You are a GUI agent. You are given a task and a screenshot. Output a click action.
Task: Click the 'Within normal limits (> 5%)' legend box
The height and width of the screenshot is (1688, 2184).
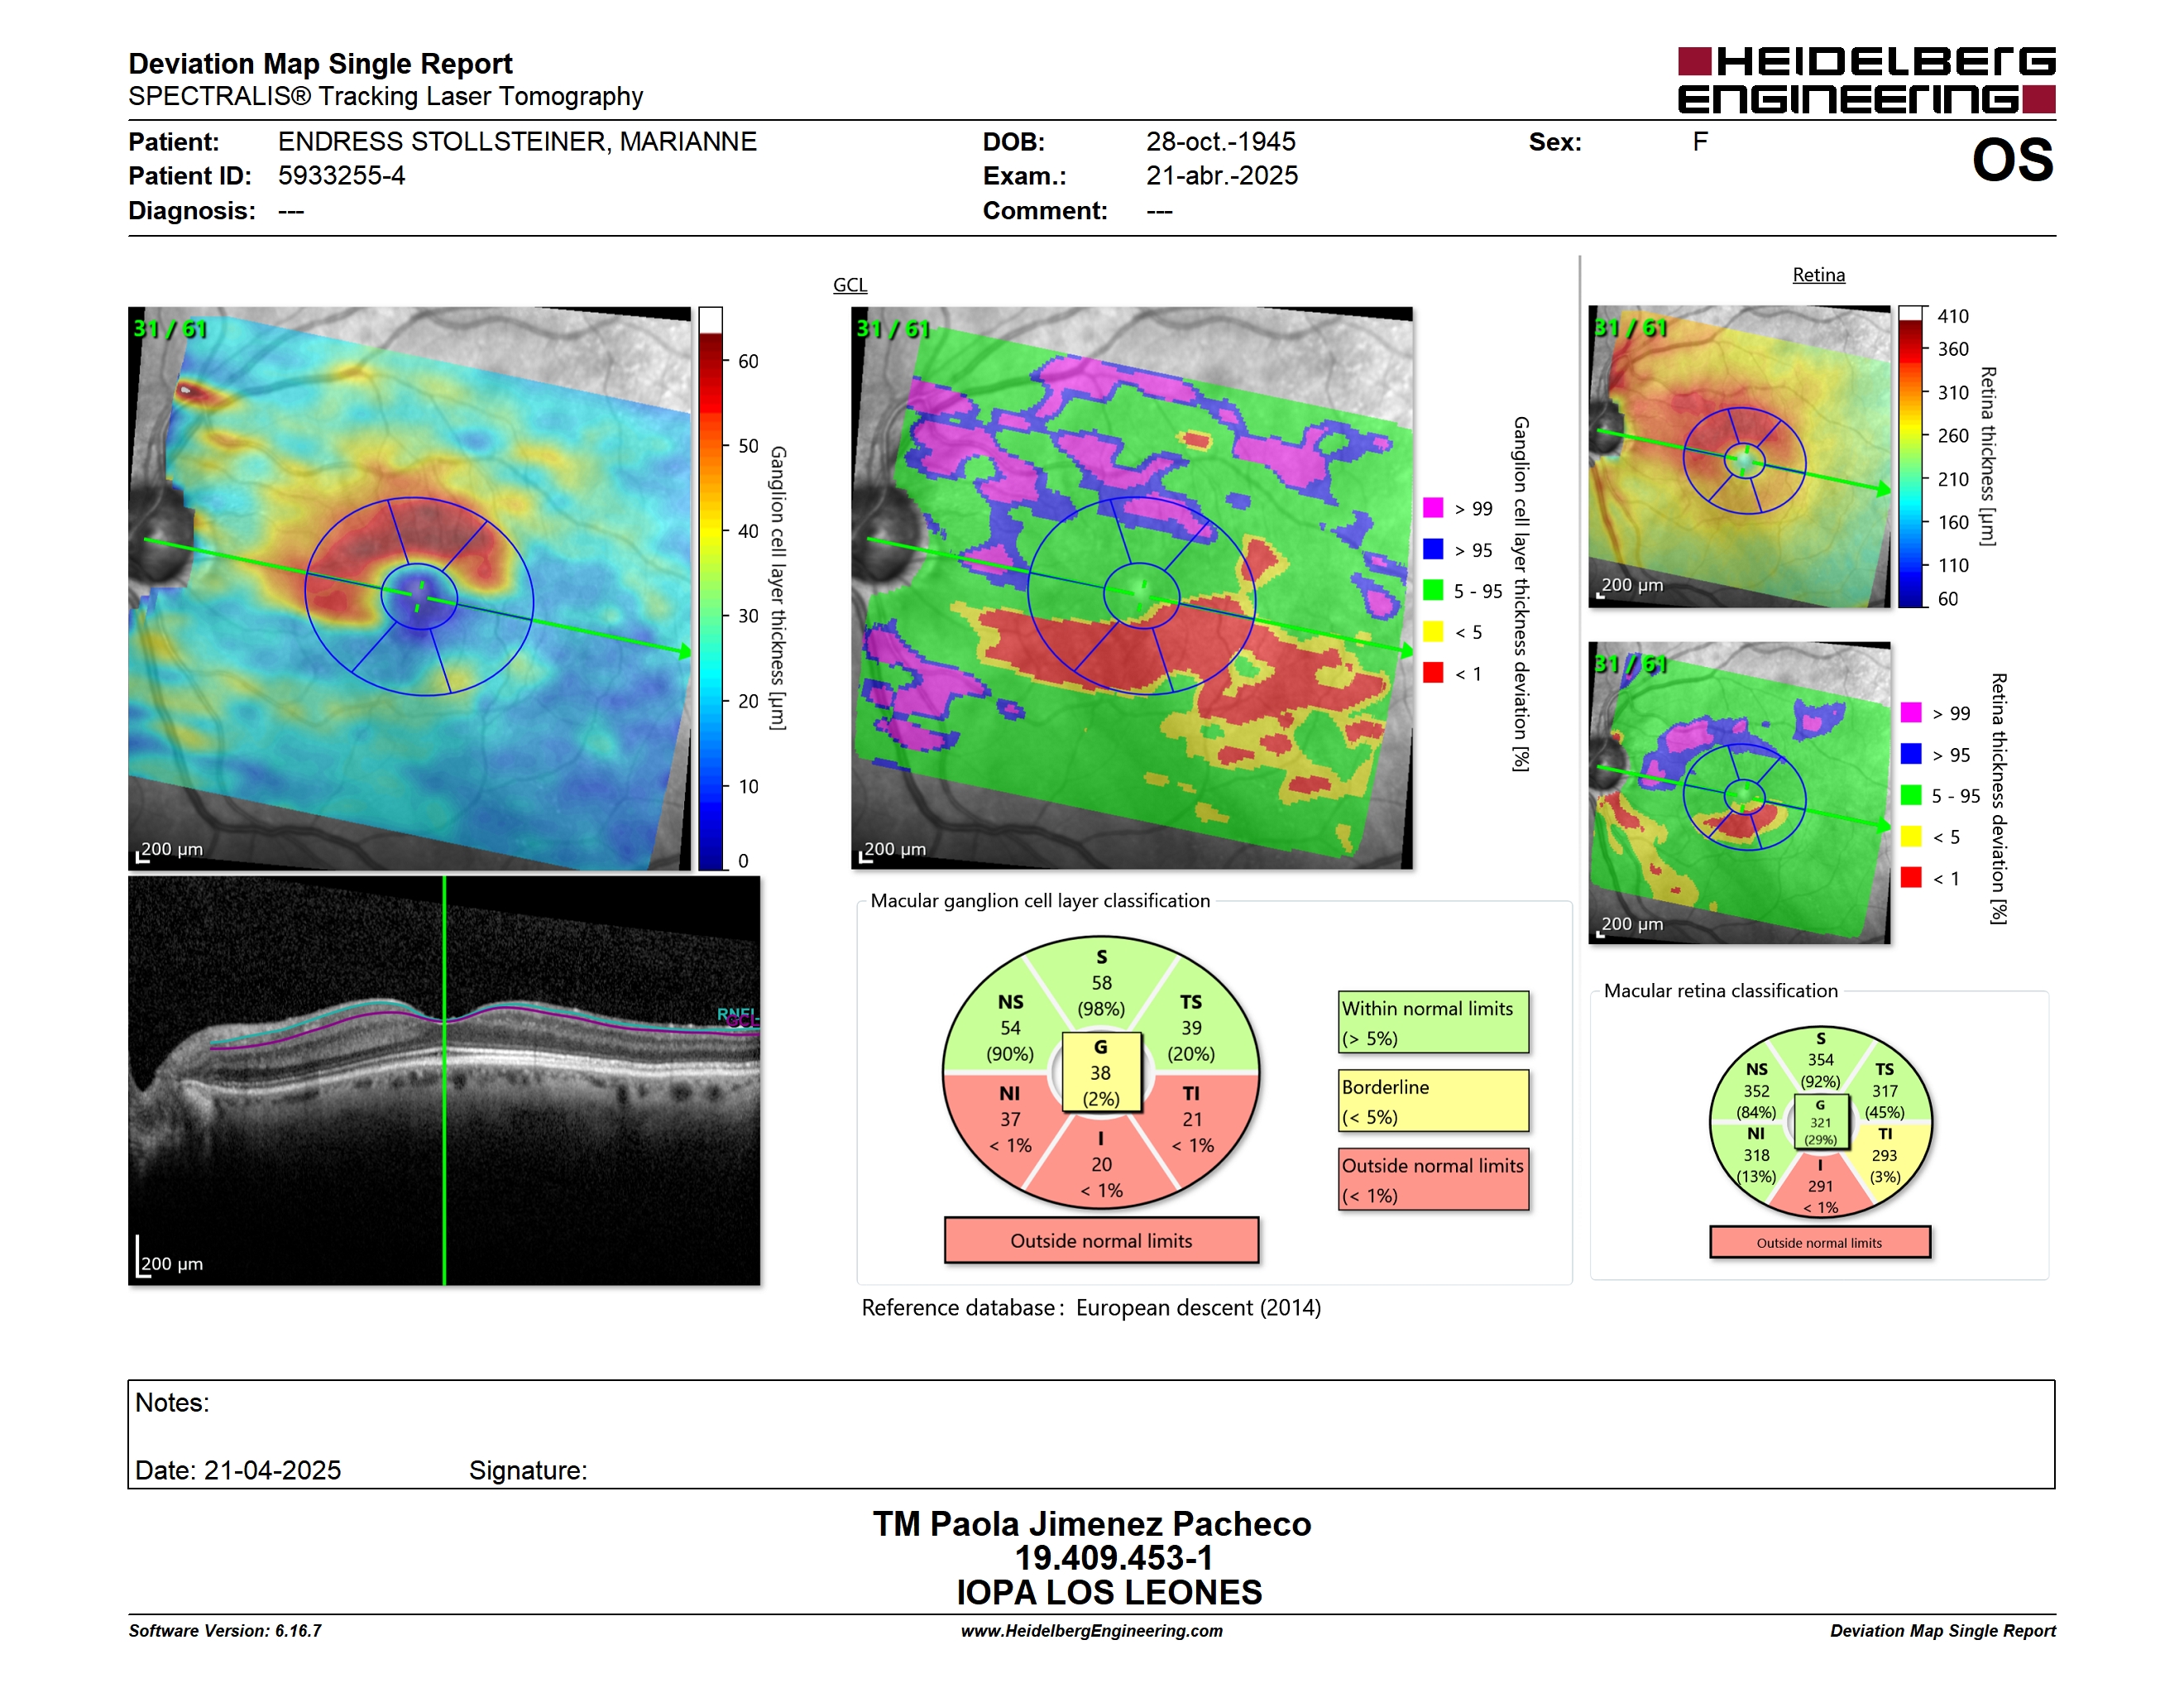[x=1433, y=1022]
